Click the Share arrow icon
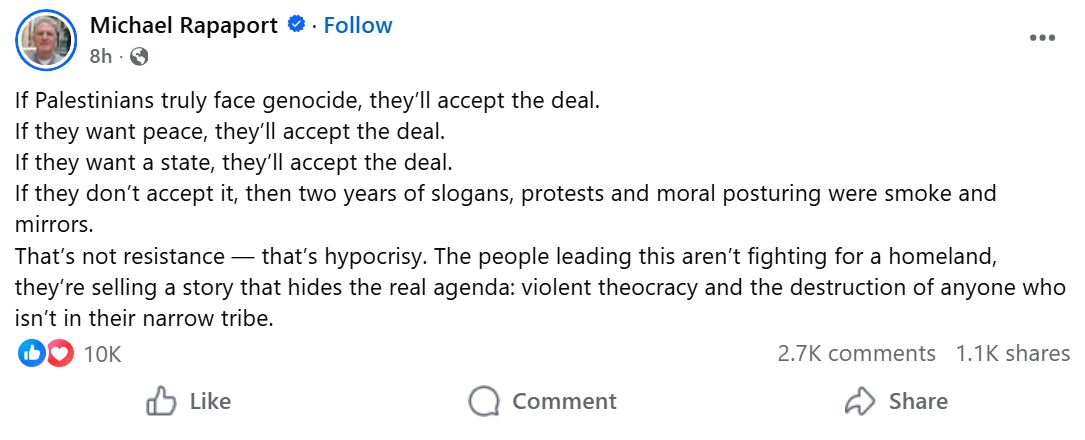This screenshot has height=440, width=1085. point(860,402)
